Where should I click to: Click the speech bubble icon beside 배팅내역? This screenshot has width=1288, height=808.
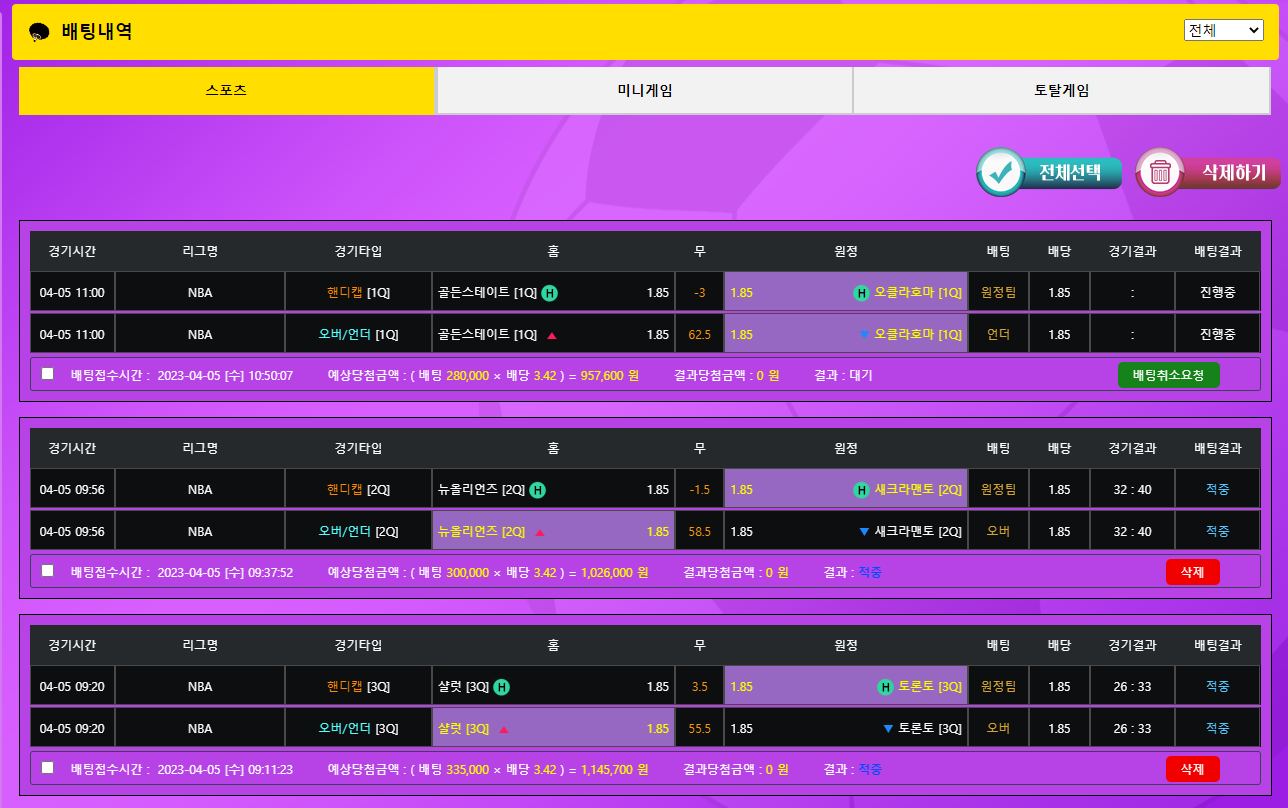[x=40, y=32]
